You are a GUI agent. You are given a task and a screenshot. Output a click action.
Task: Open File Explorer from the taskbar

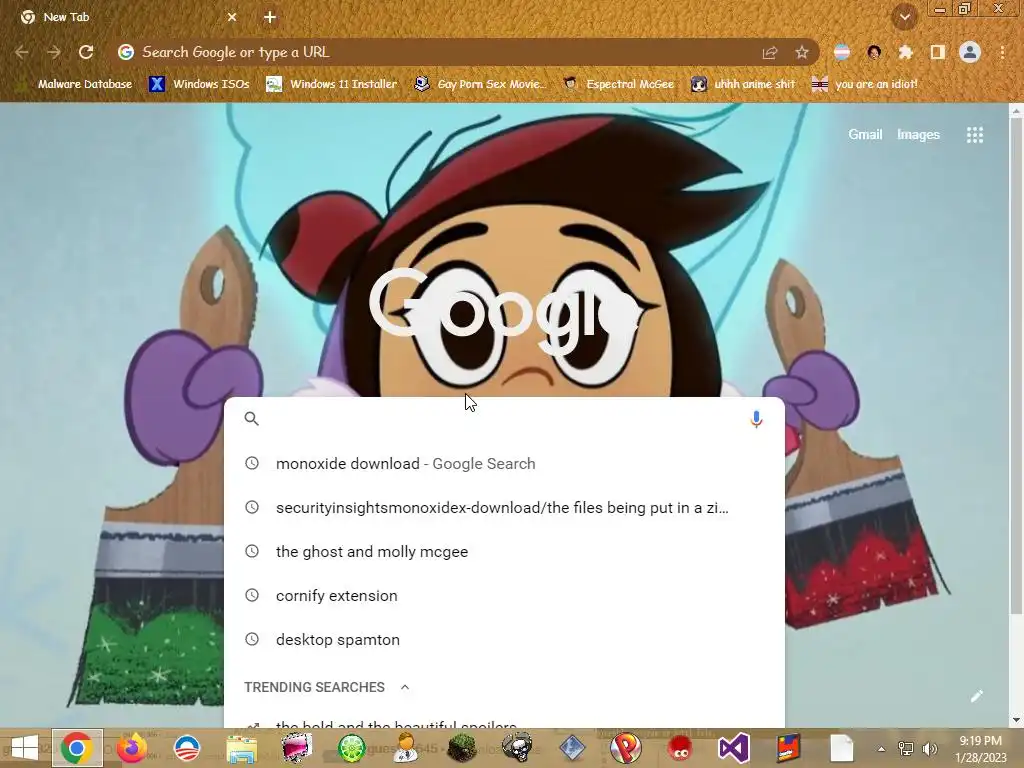tap(242, 748)
